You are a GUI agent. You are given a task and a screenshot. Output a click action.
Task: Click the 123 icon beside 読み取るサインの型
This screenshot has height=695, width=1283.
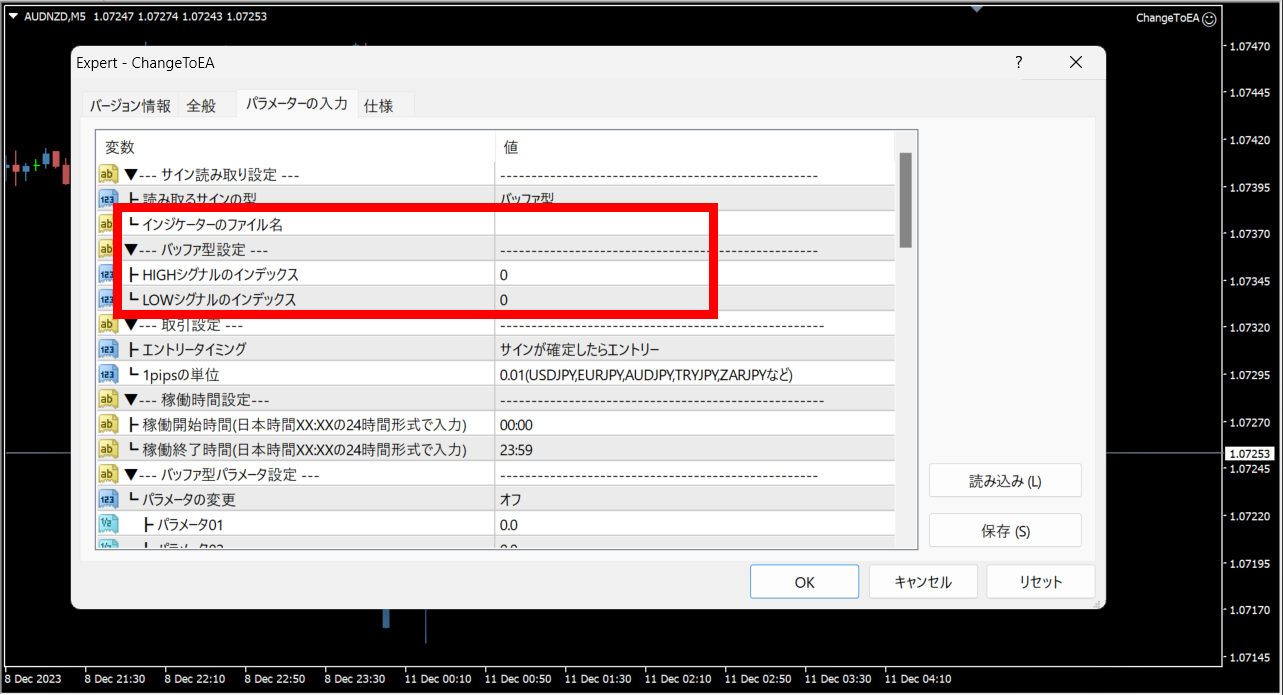[x=108, y=199]
